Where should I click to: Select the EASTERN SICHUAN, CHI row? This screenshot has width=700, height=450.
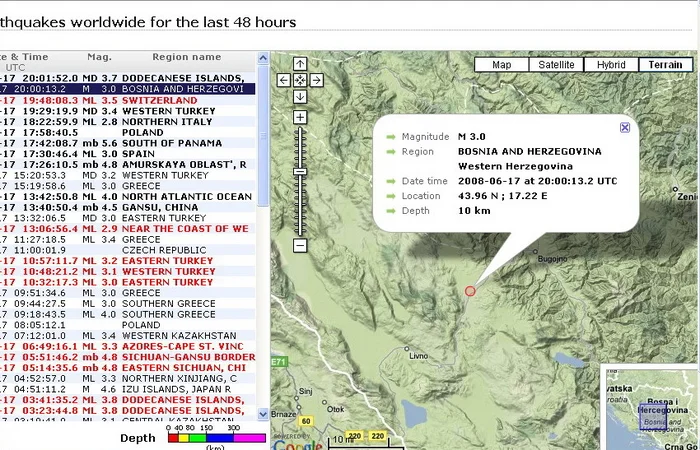(x=128, y=368)
